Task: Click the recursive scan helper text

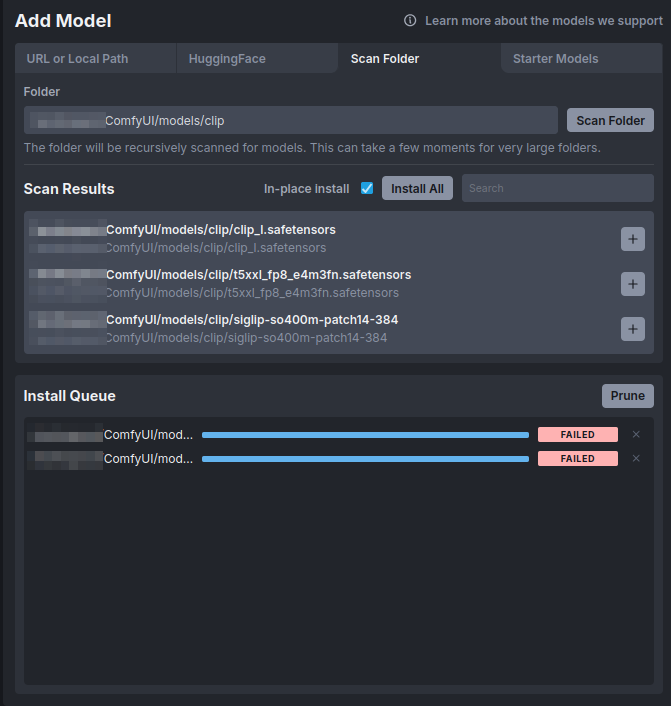Action: tap(312, 148)
